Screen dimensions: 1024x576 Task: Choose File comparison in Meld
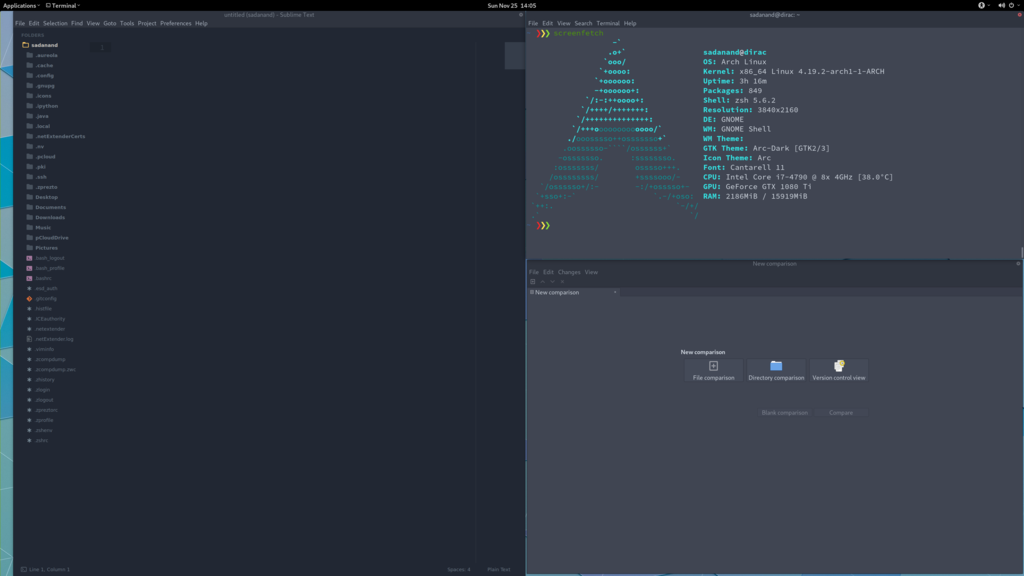[x=713, y=370]
